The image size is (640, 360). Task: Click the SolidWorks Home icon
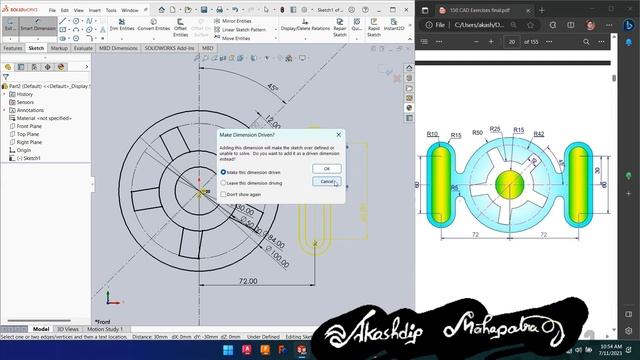tap(162, 10)
